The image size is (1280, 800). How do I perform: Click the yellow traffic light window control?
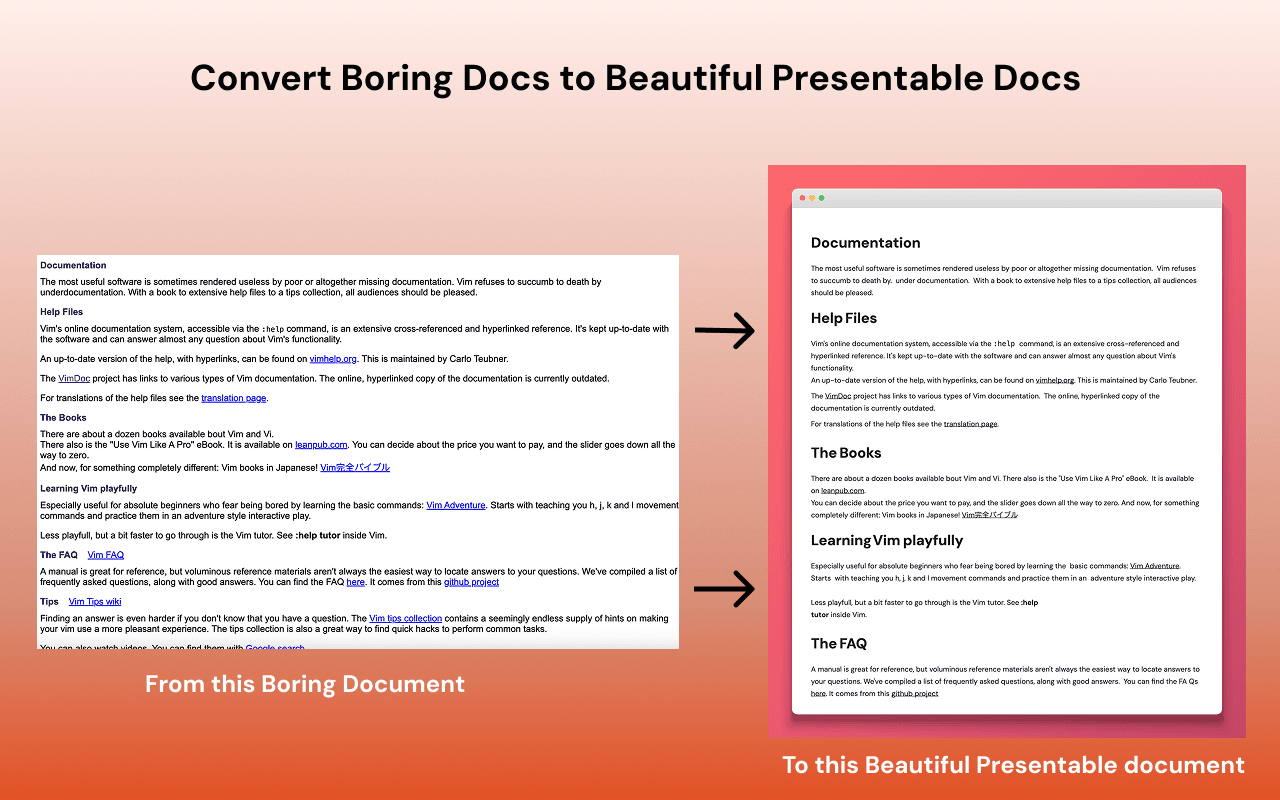click(812, 198)
